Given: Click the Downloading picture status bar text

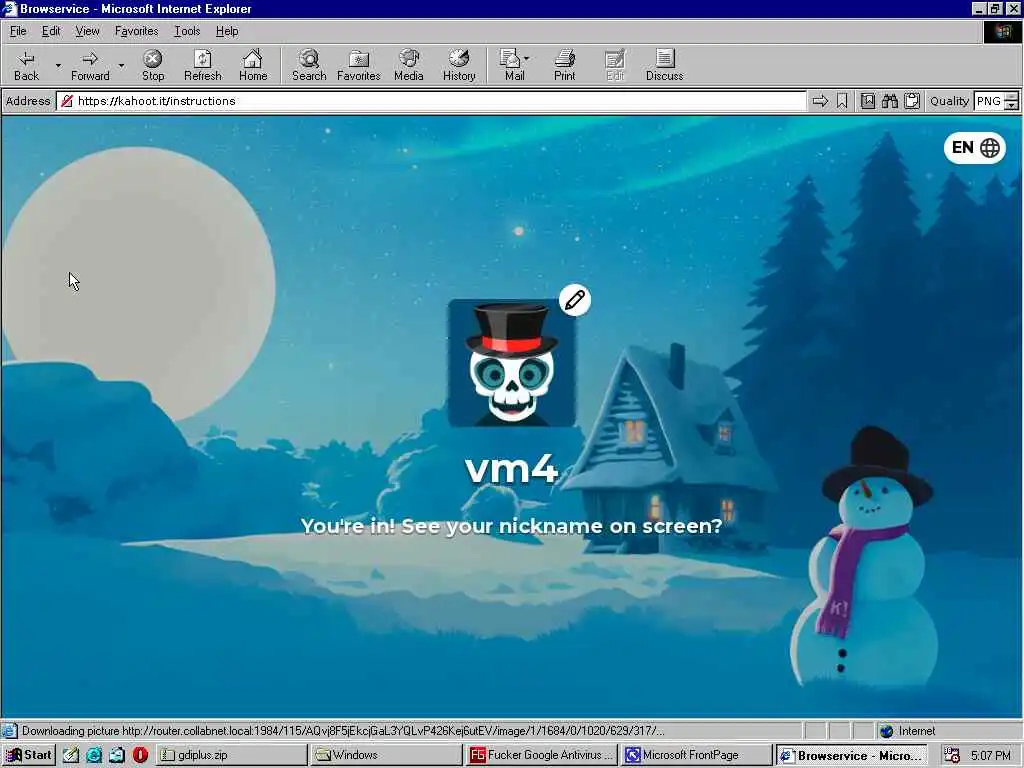Looking at the screenshot, I should 343,731.
